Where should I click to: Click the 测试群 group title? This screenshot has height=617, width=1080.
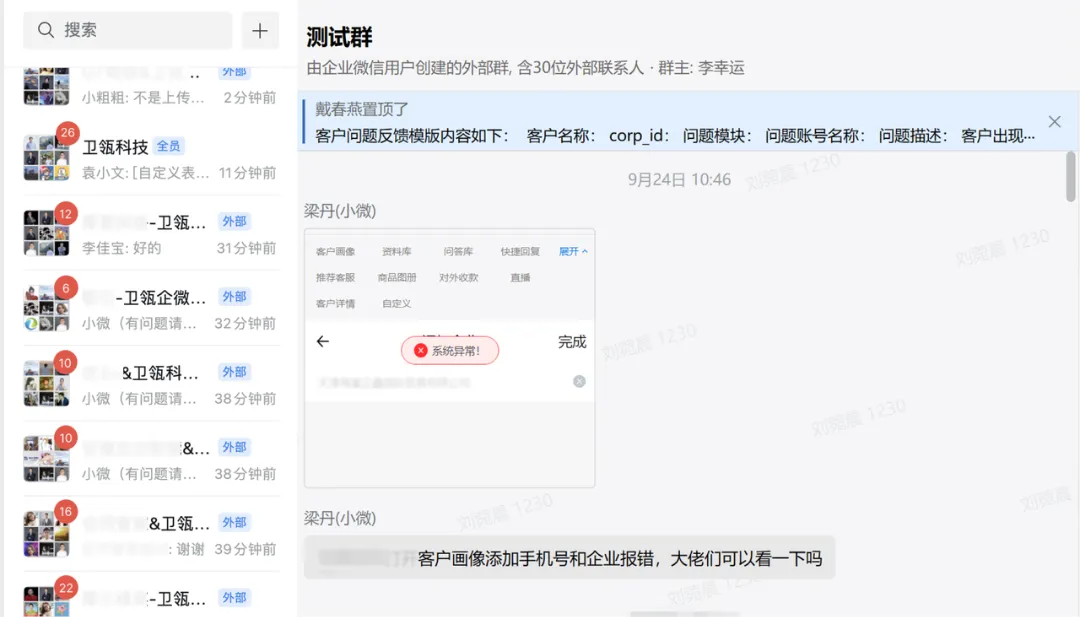[340, 37]
